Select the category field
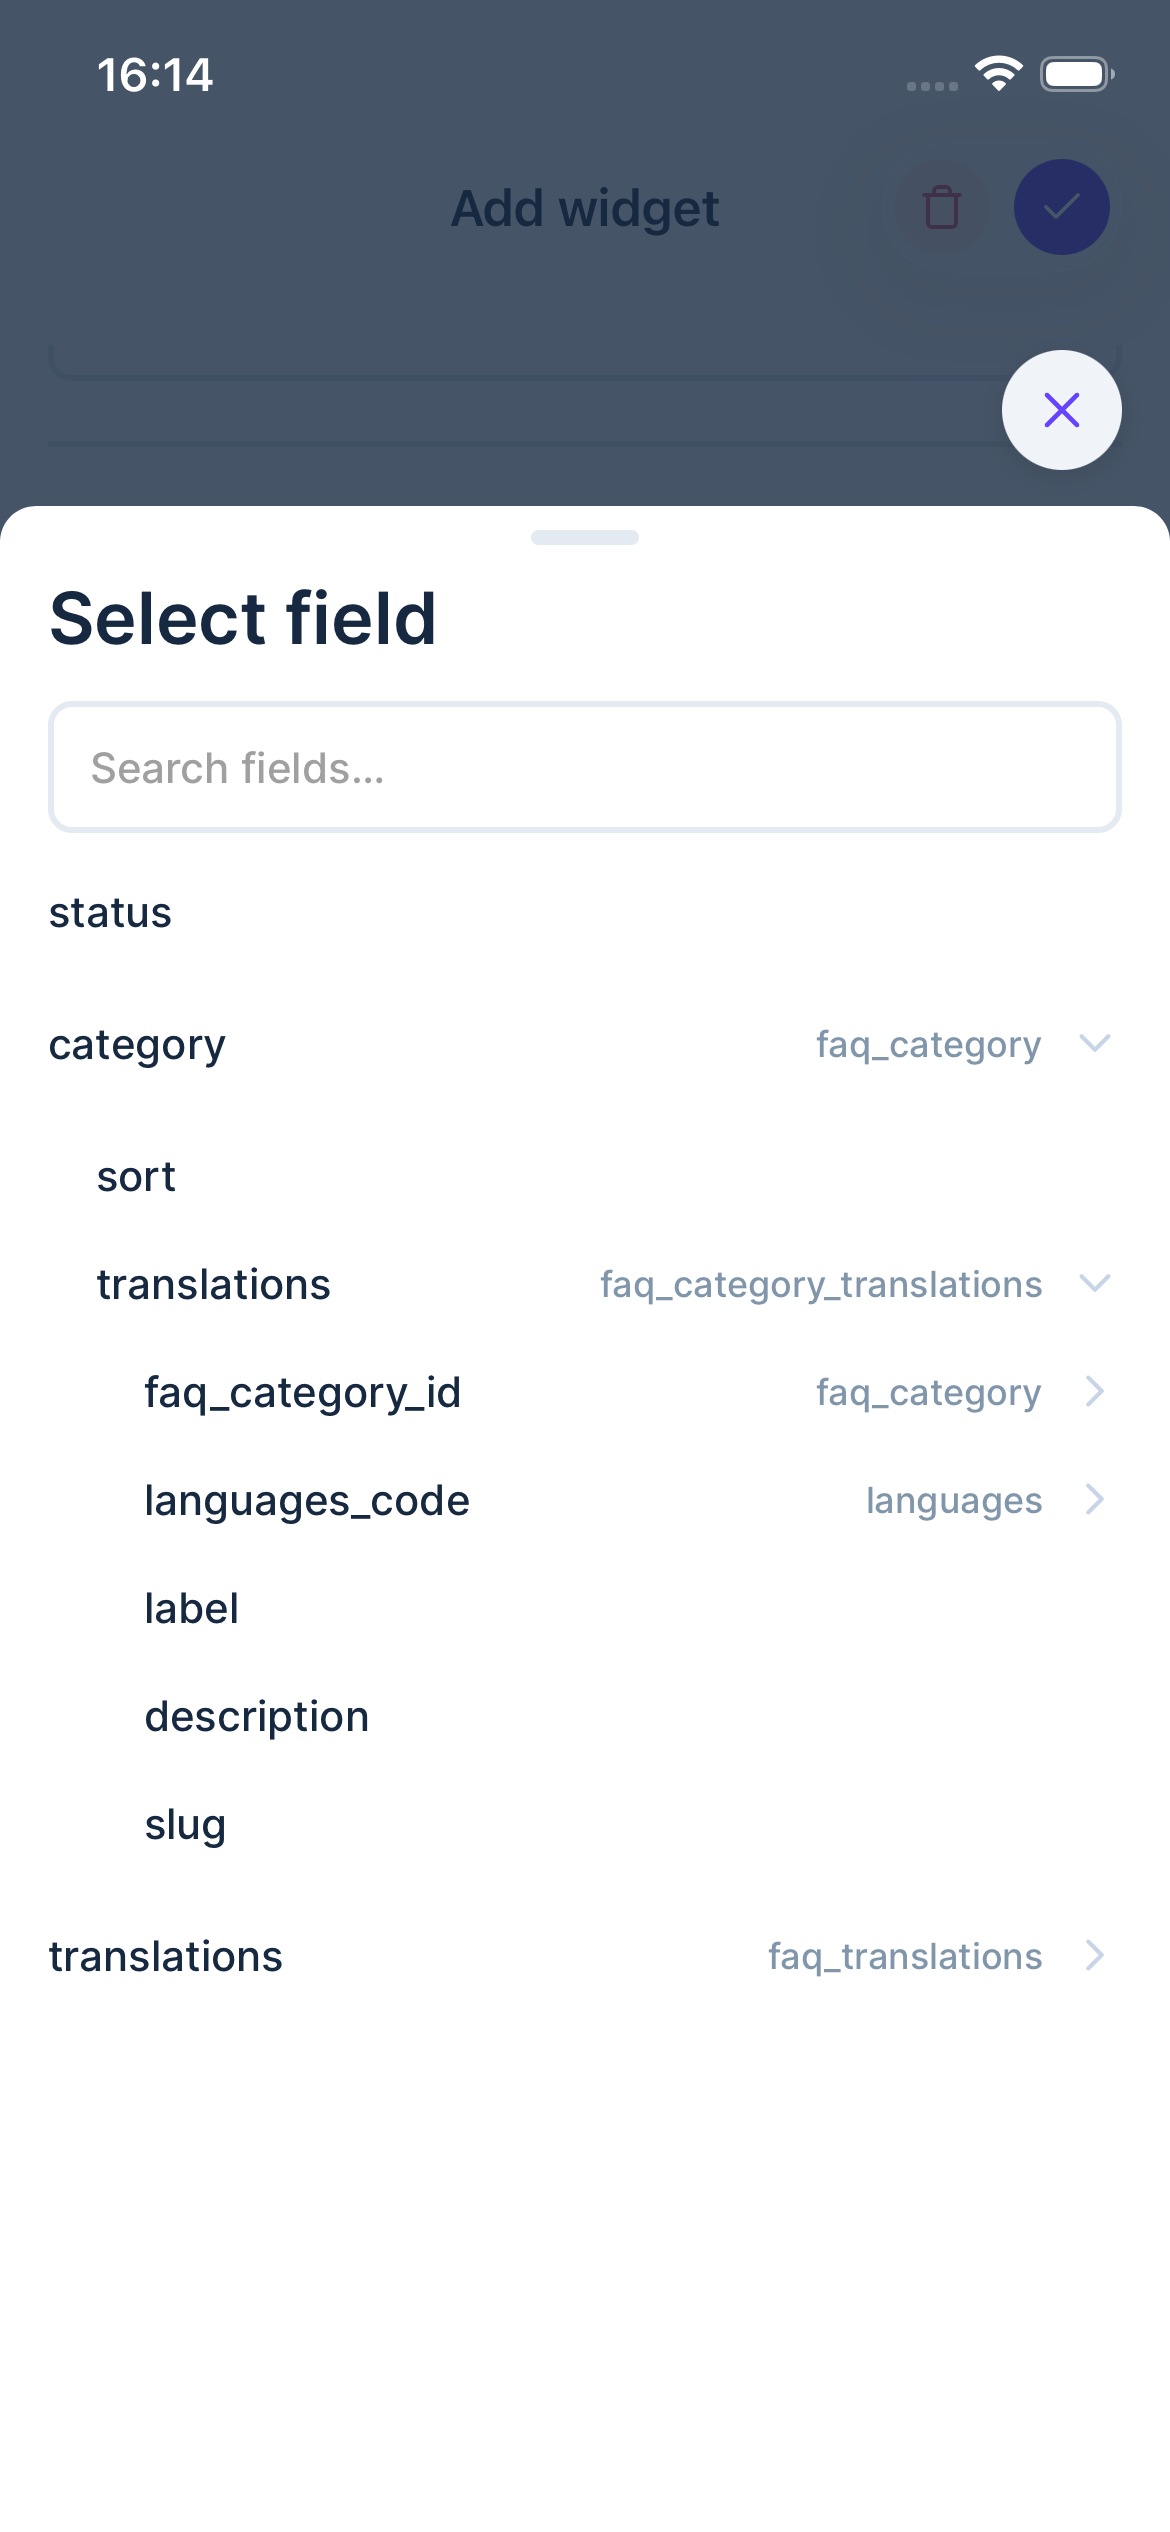This screenshot has width=1170, height=2532. point(137,1044)
